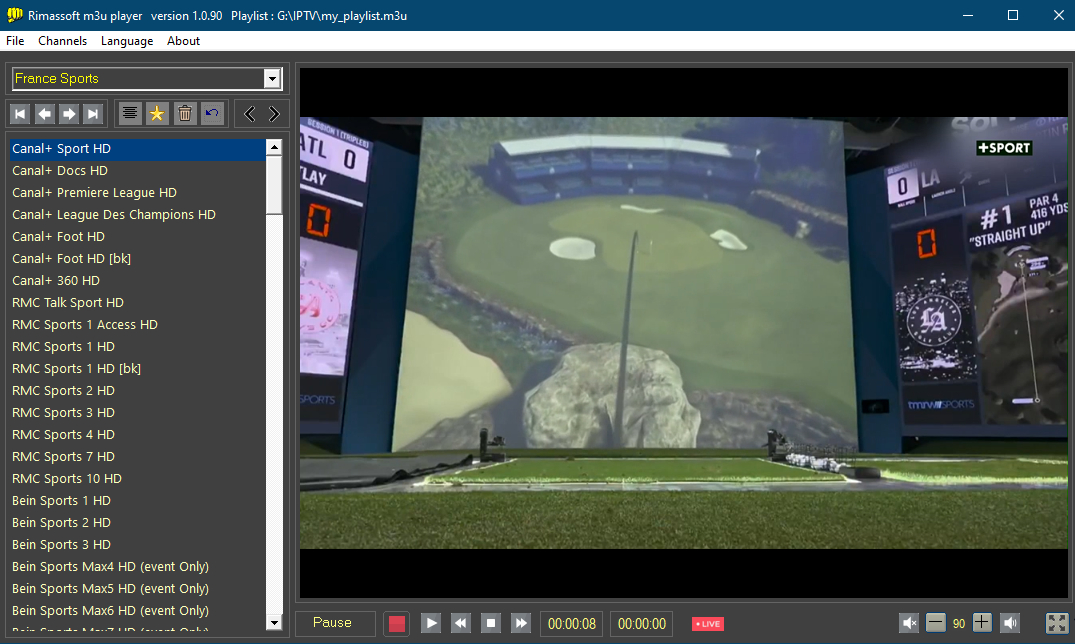Select Bein Sports Max5 HD (event Only)
This screenshot has width=1075, height=644.
click(x=137, y=588)
